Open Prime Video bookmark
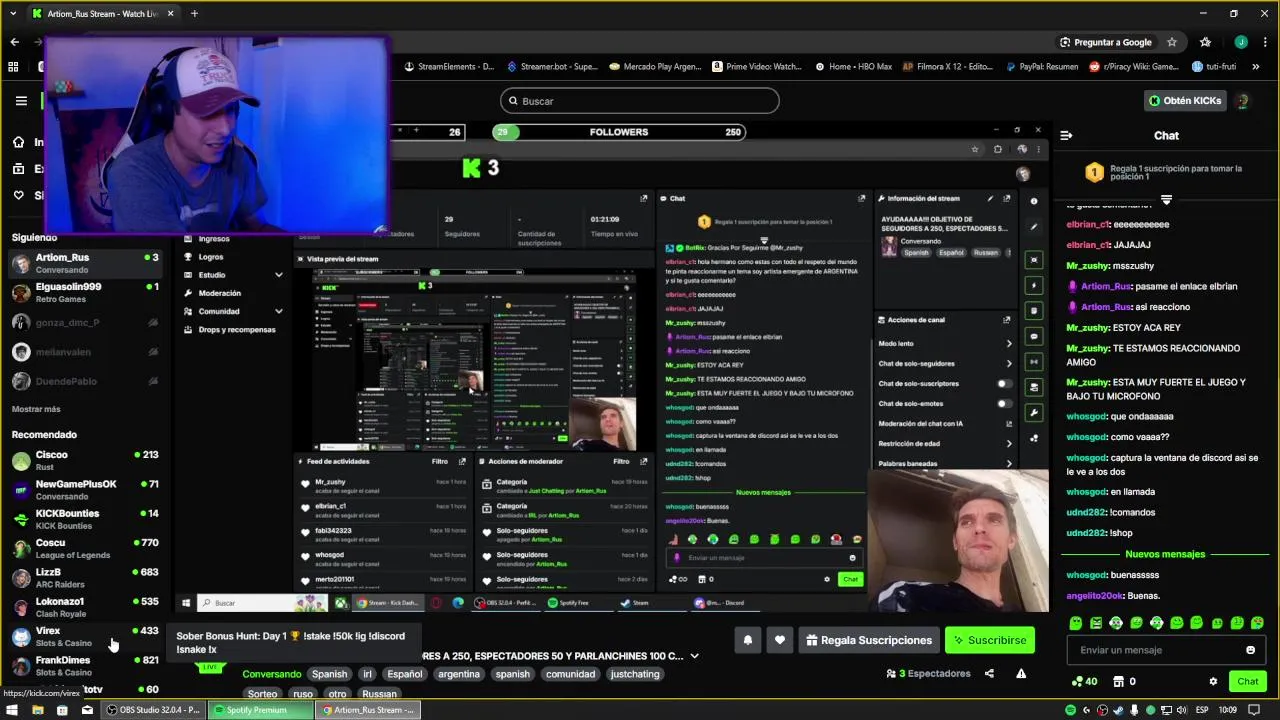This screenshot has width=1280, height=720. point(756,67)
